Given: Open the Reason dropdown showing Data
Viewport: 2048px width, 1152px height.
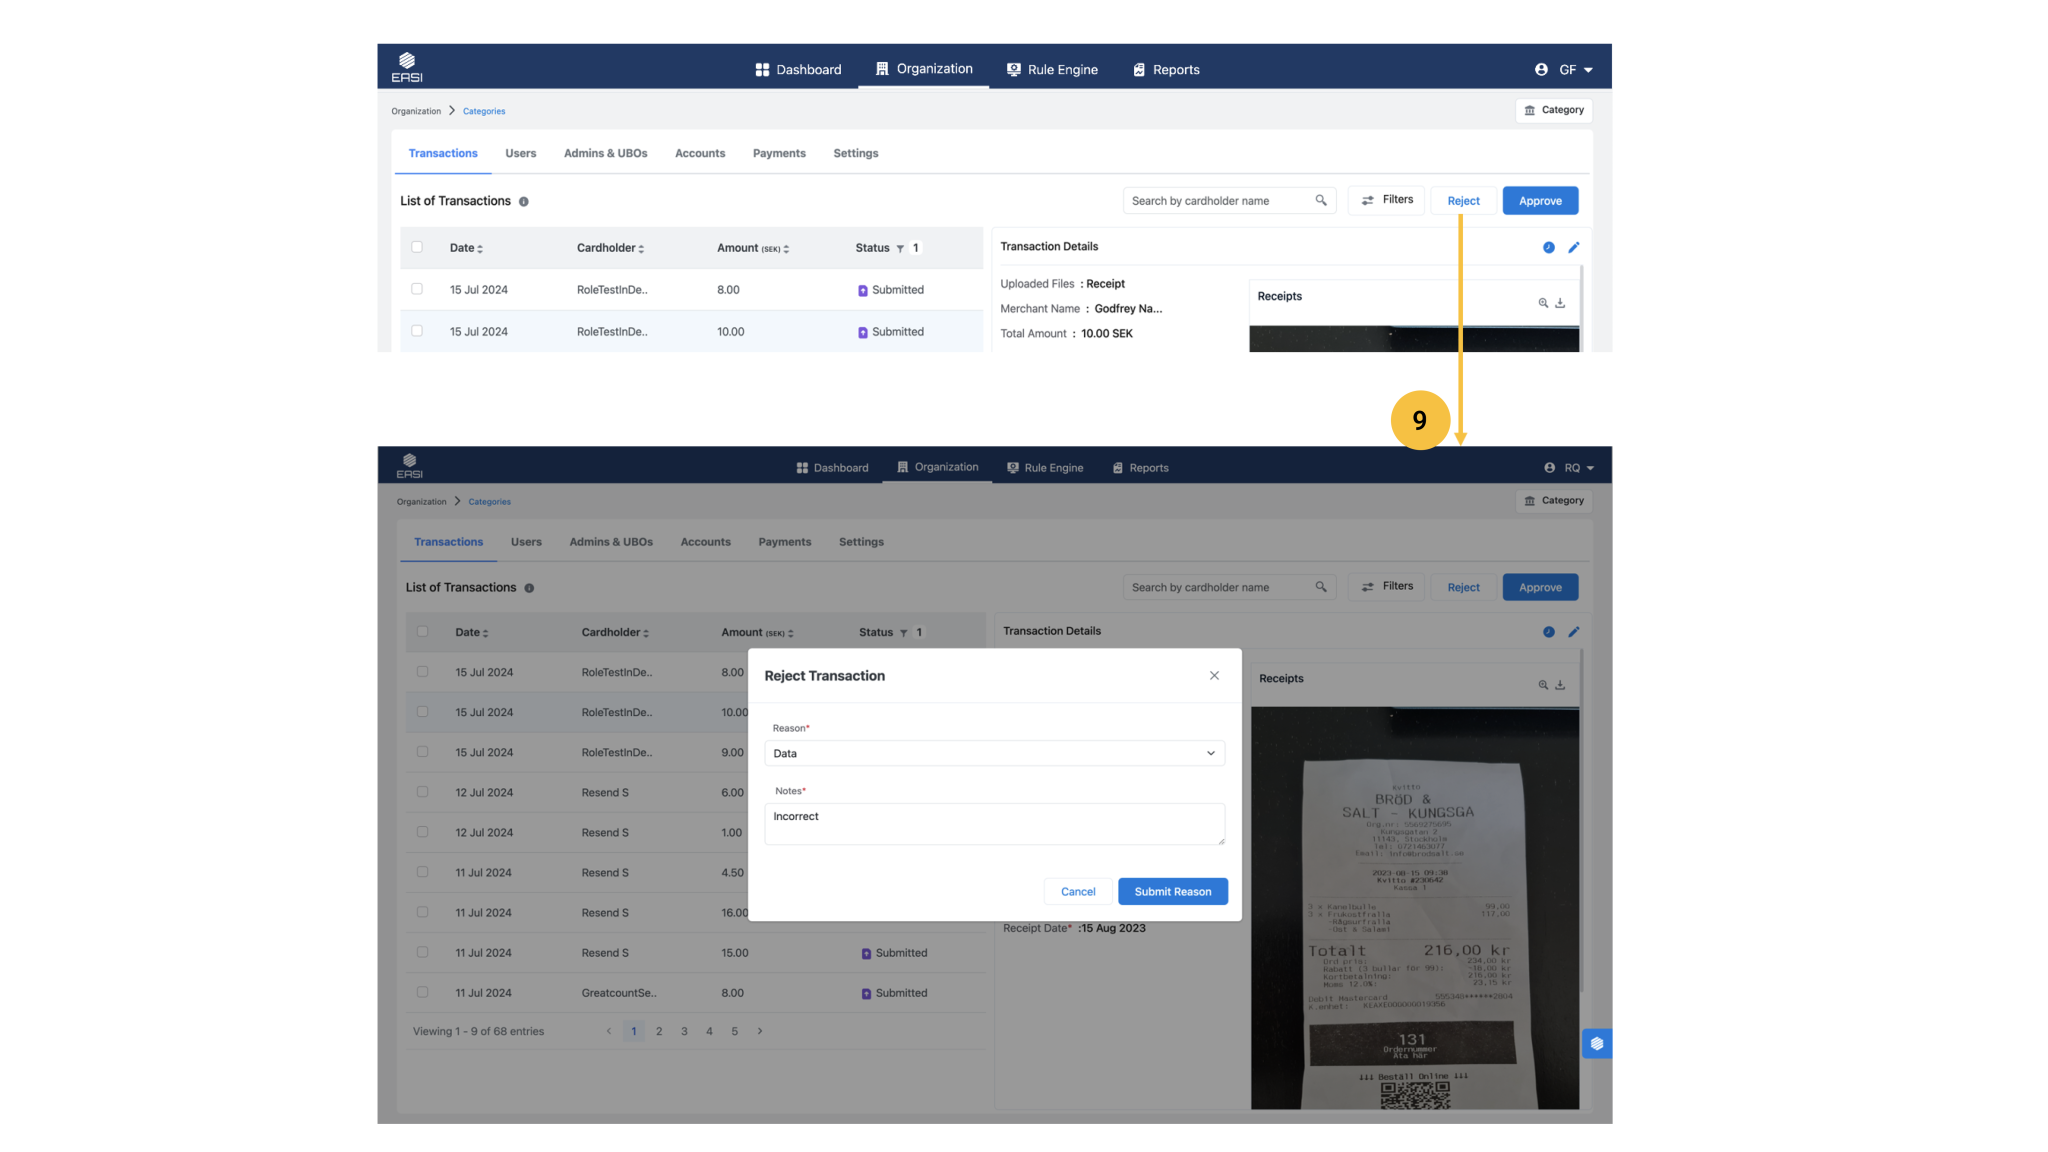Looking at the screenshot, I should click(994, 753).
